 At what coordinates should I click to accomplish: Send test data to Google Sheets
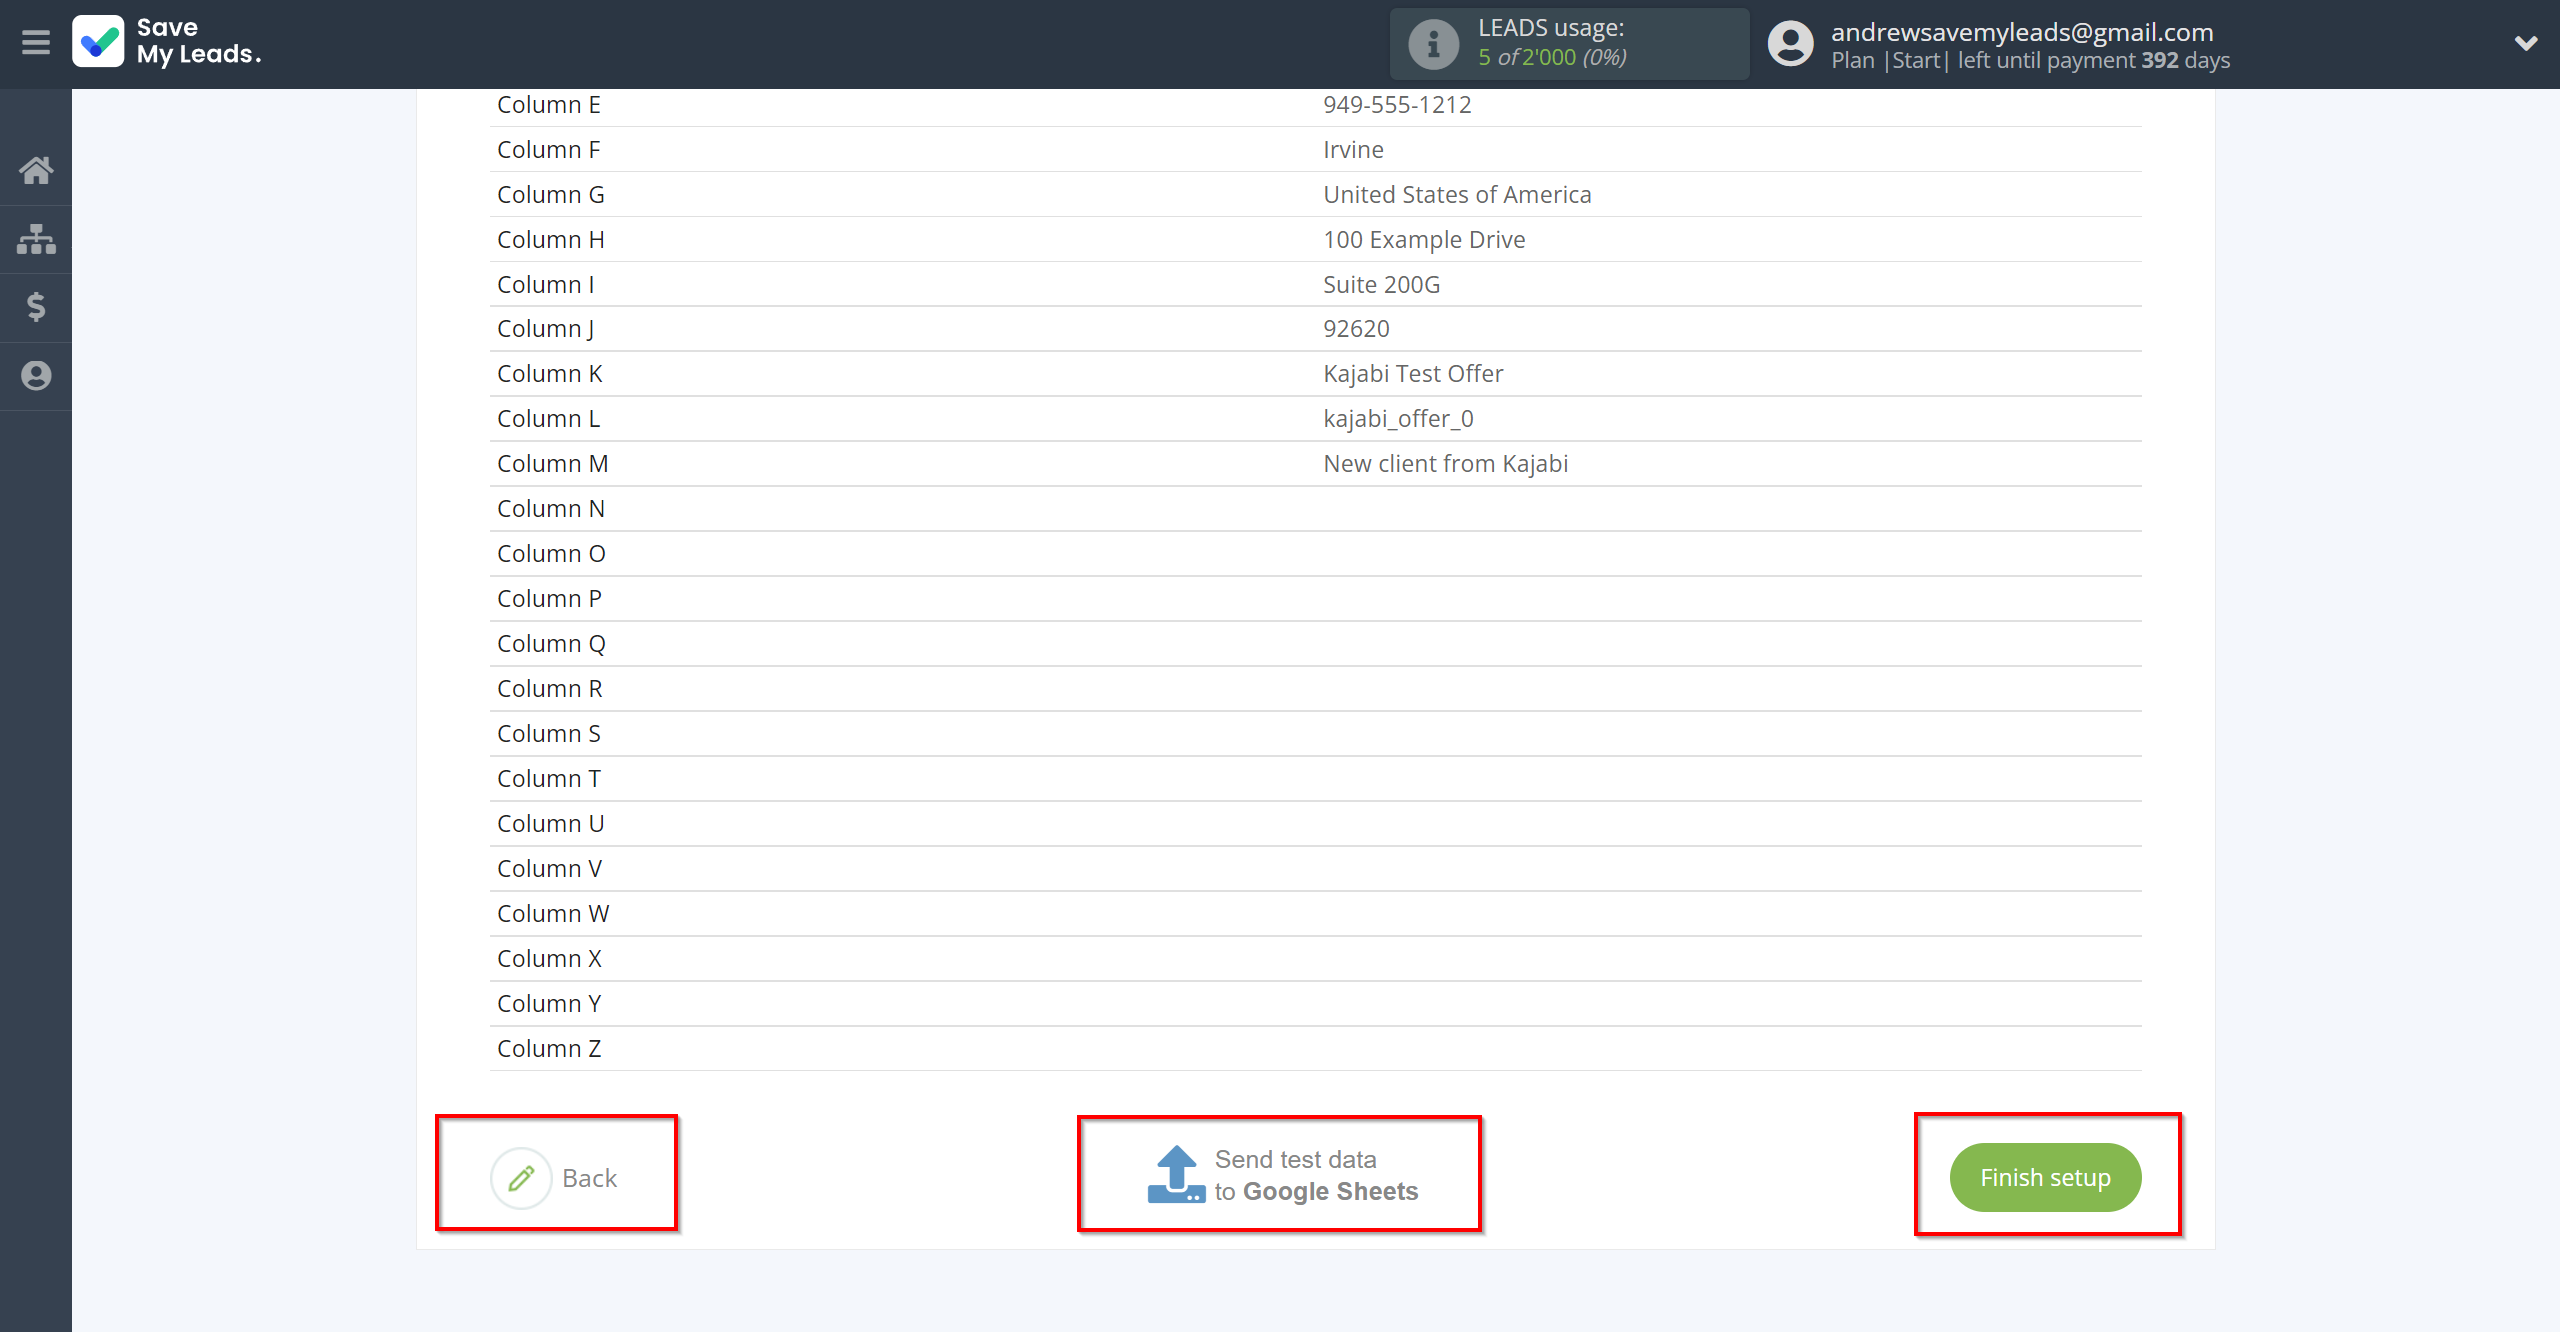click(1280, 1176)
